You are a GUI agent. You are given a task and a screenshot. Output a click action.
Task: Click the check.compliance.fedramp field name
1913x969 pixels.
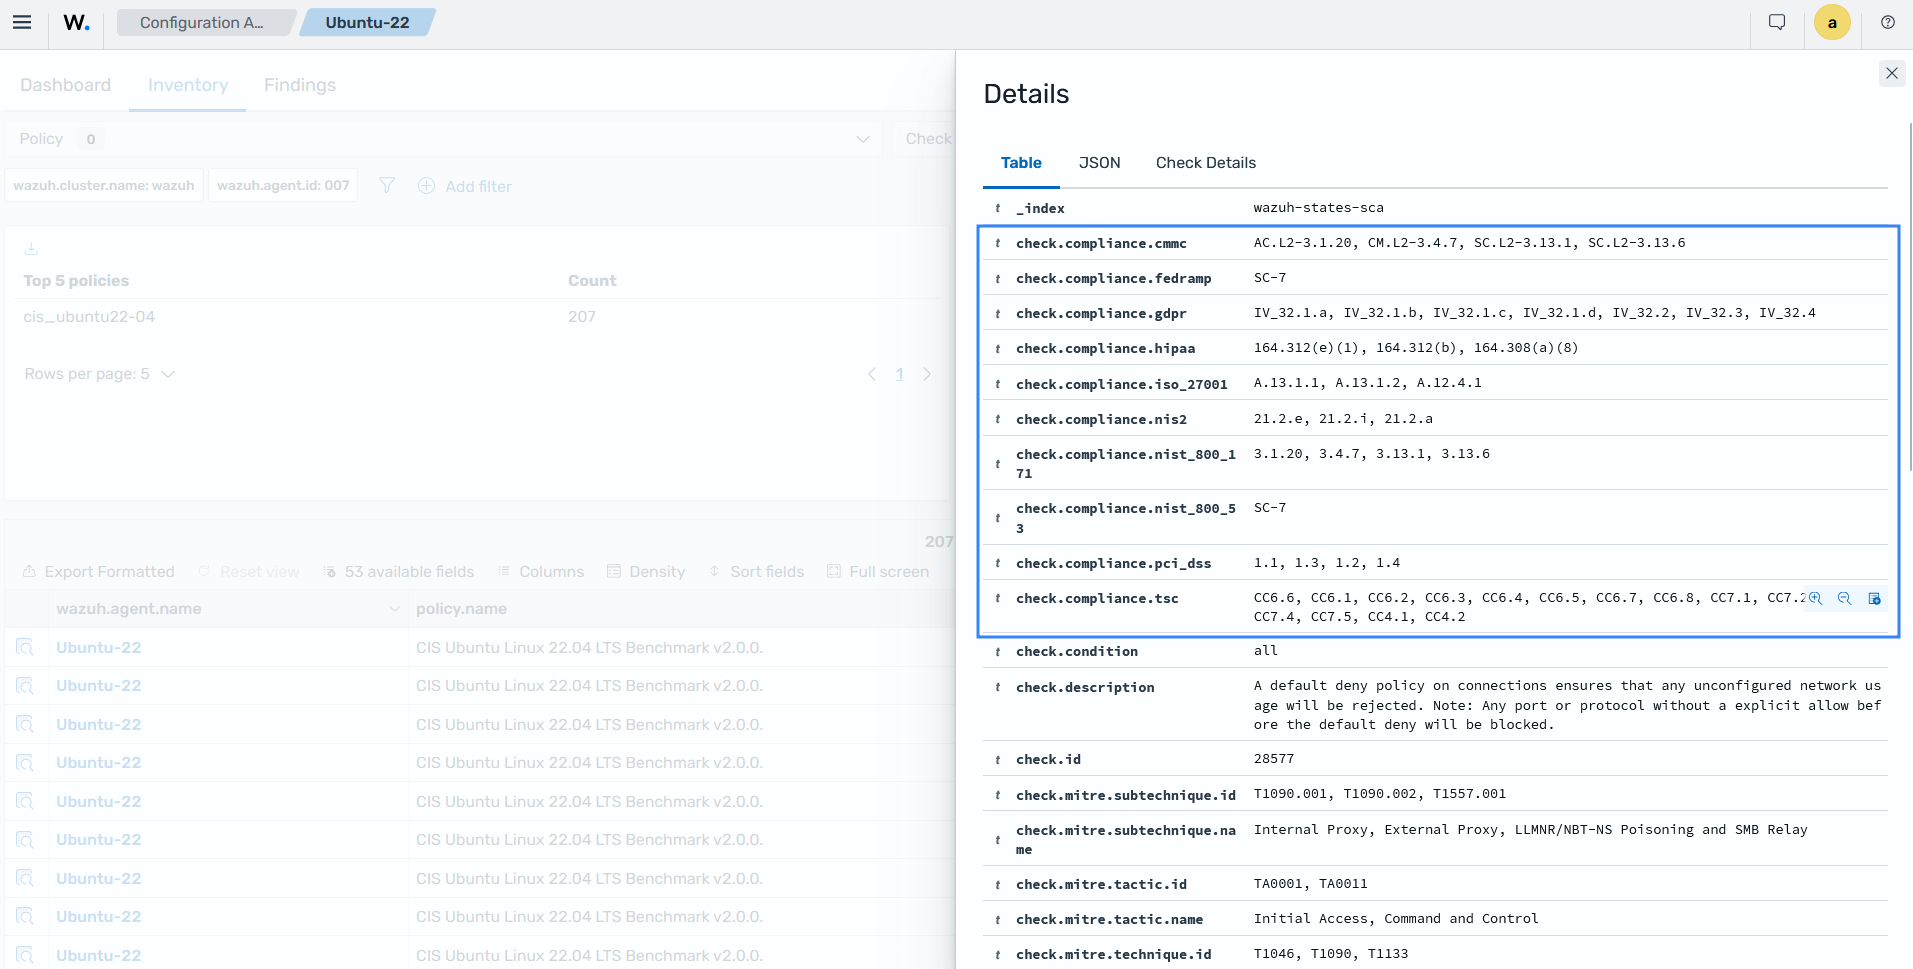[1113, 278]
